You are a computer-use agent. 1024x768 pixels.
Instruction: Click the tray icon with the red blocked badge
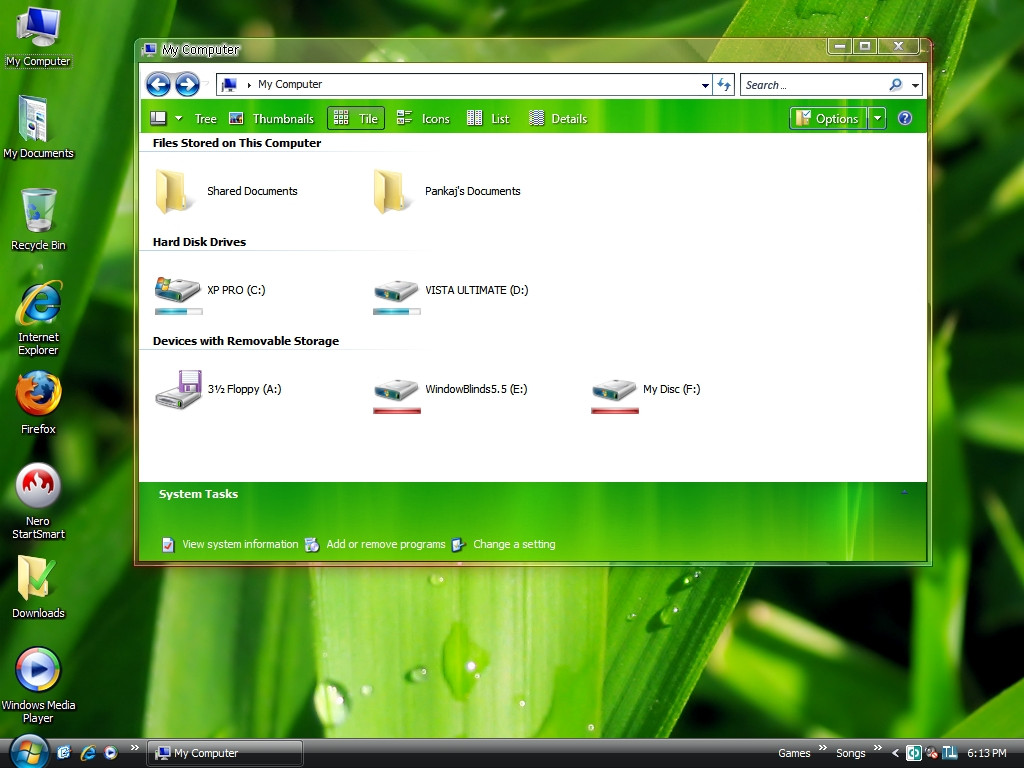click(931, 753)
